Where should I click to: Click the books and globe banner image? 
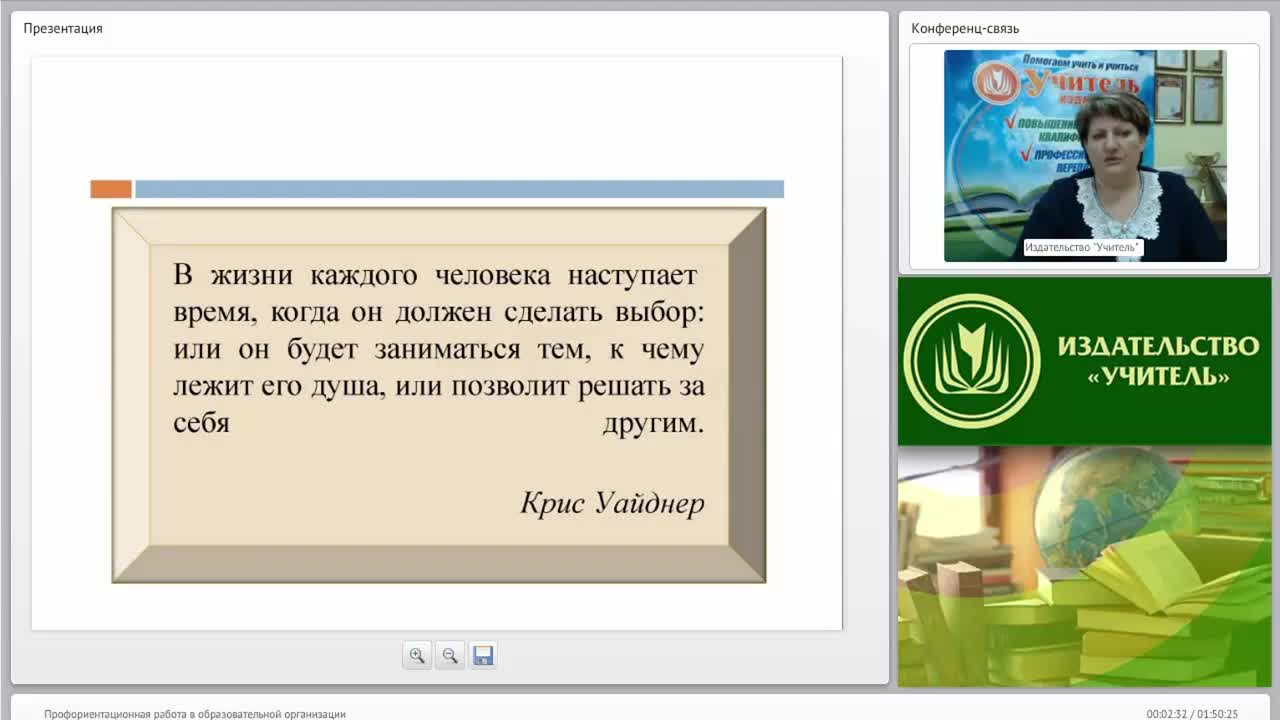coord(1085,566)
